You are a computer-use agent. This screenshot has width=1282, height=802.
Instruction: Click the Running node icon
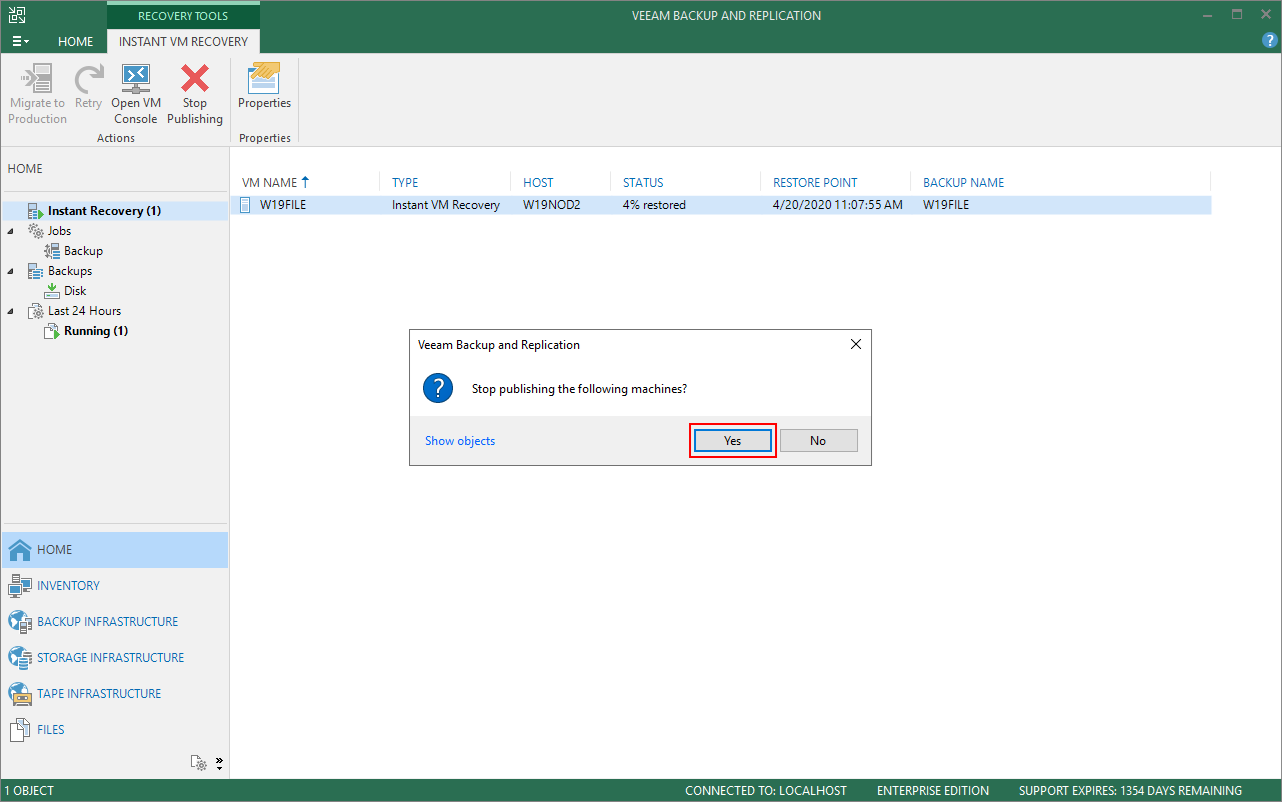pyautogui.click(x=52, y=331)
